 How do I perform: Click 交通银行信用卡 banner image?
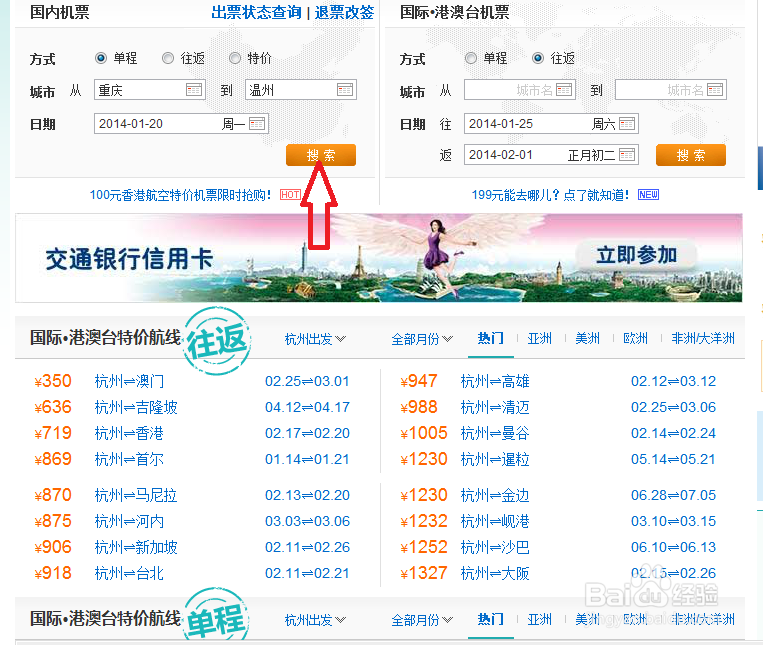coord(379,258)
